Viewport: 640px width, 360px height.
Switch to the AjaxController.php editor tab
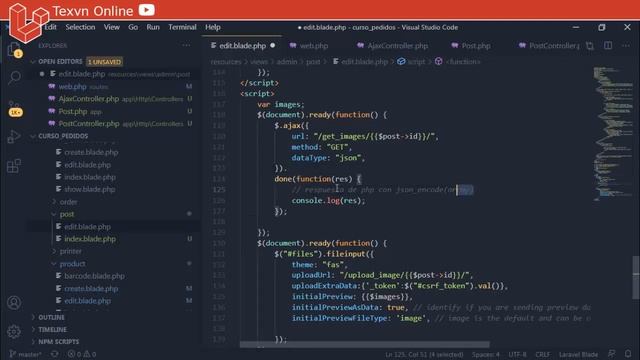pos(398,46)
